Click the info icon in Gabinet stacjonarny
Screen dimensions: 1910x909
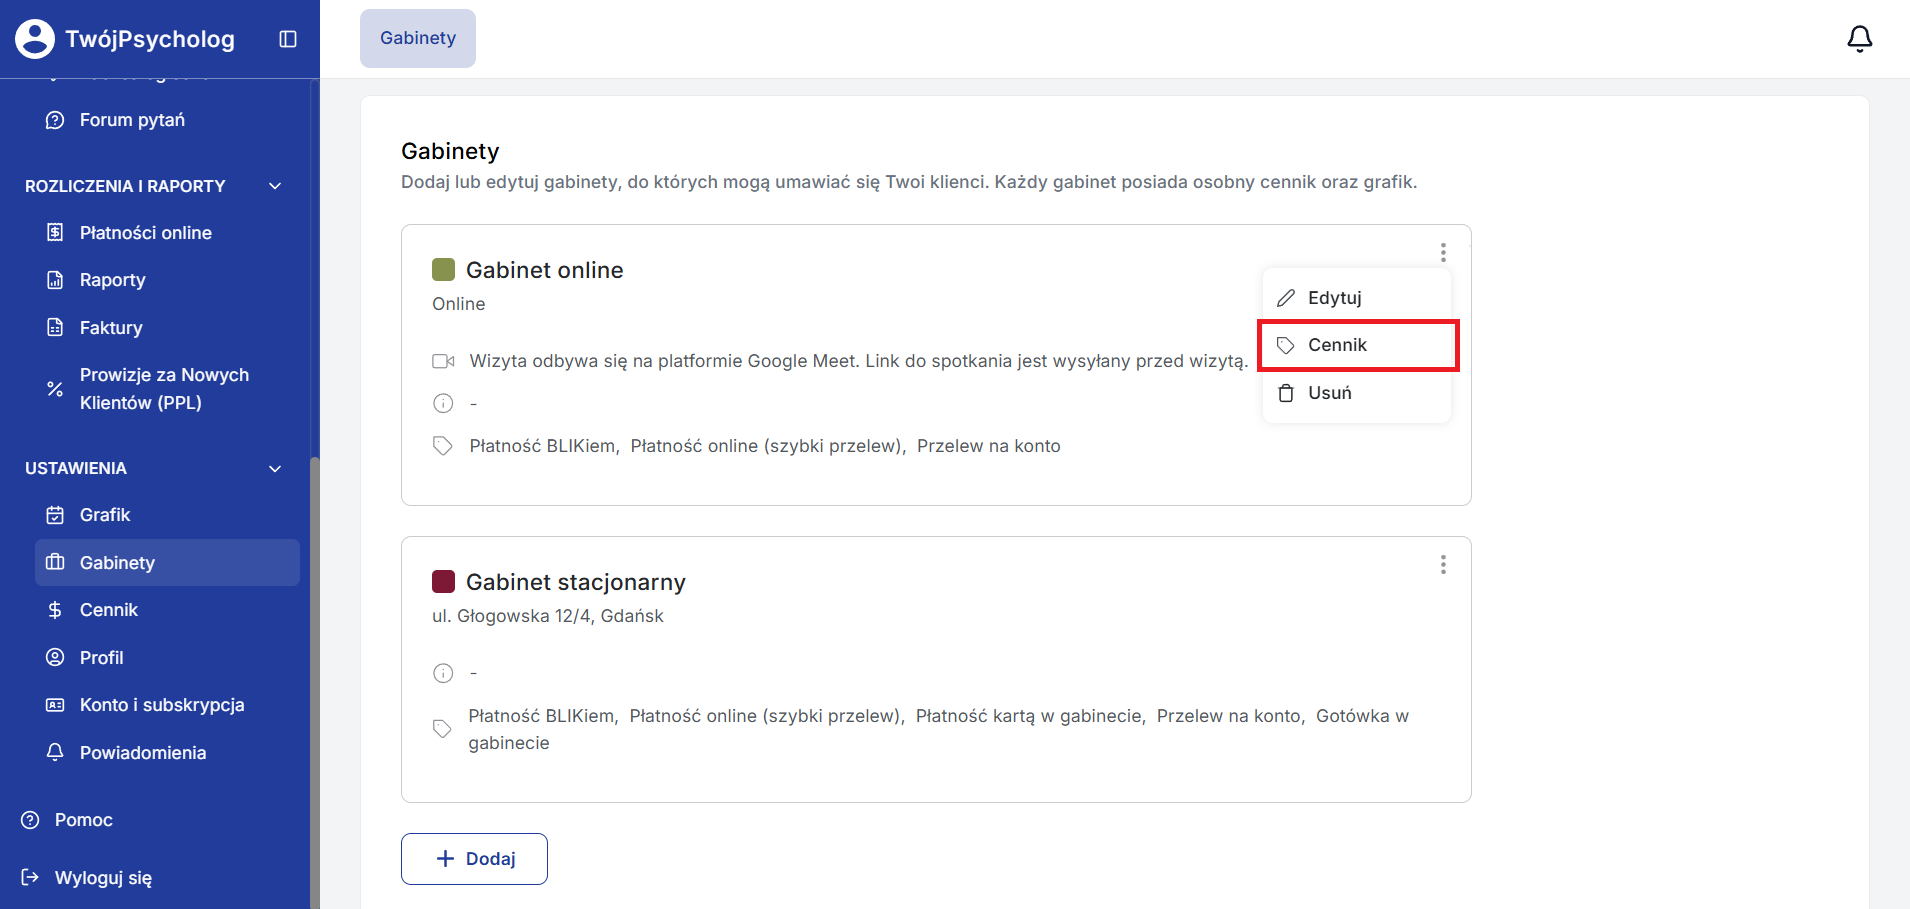(x=443, y=673)
